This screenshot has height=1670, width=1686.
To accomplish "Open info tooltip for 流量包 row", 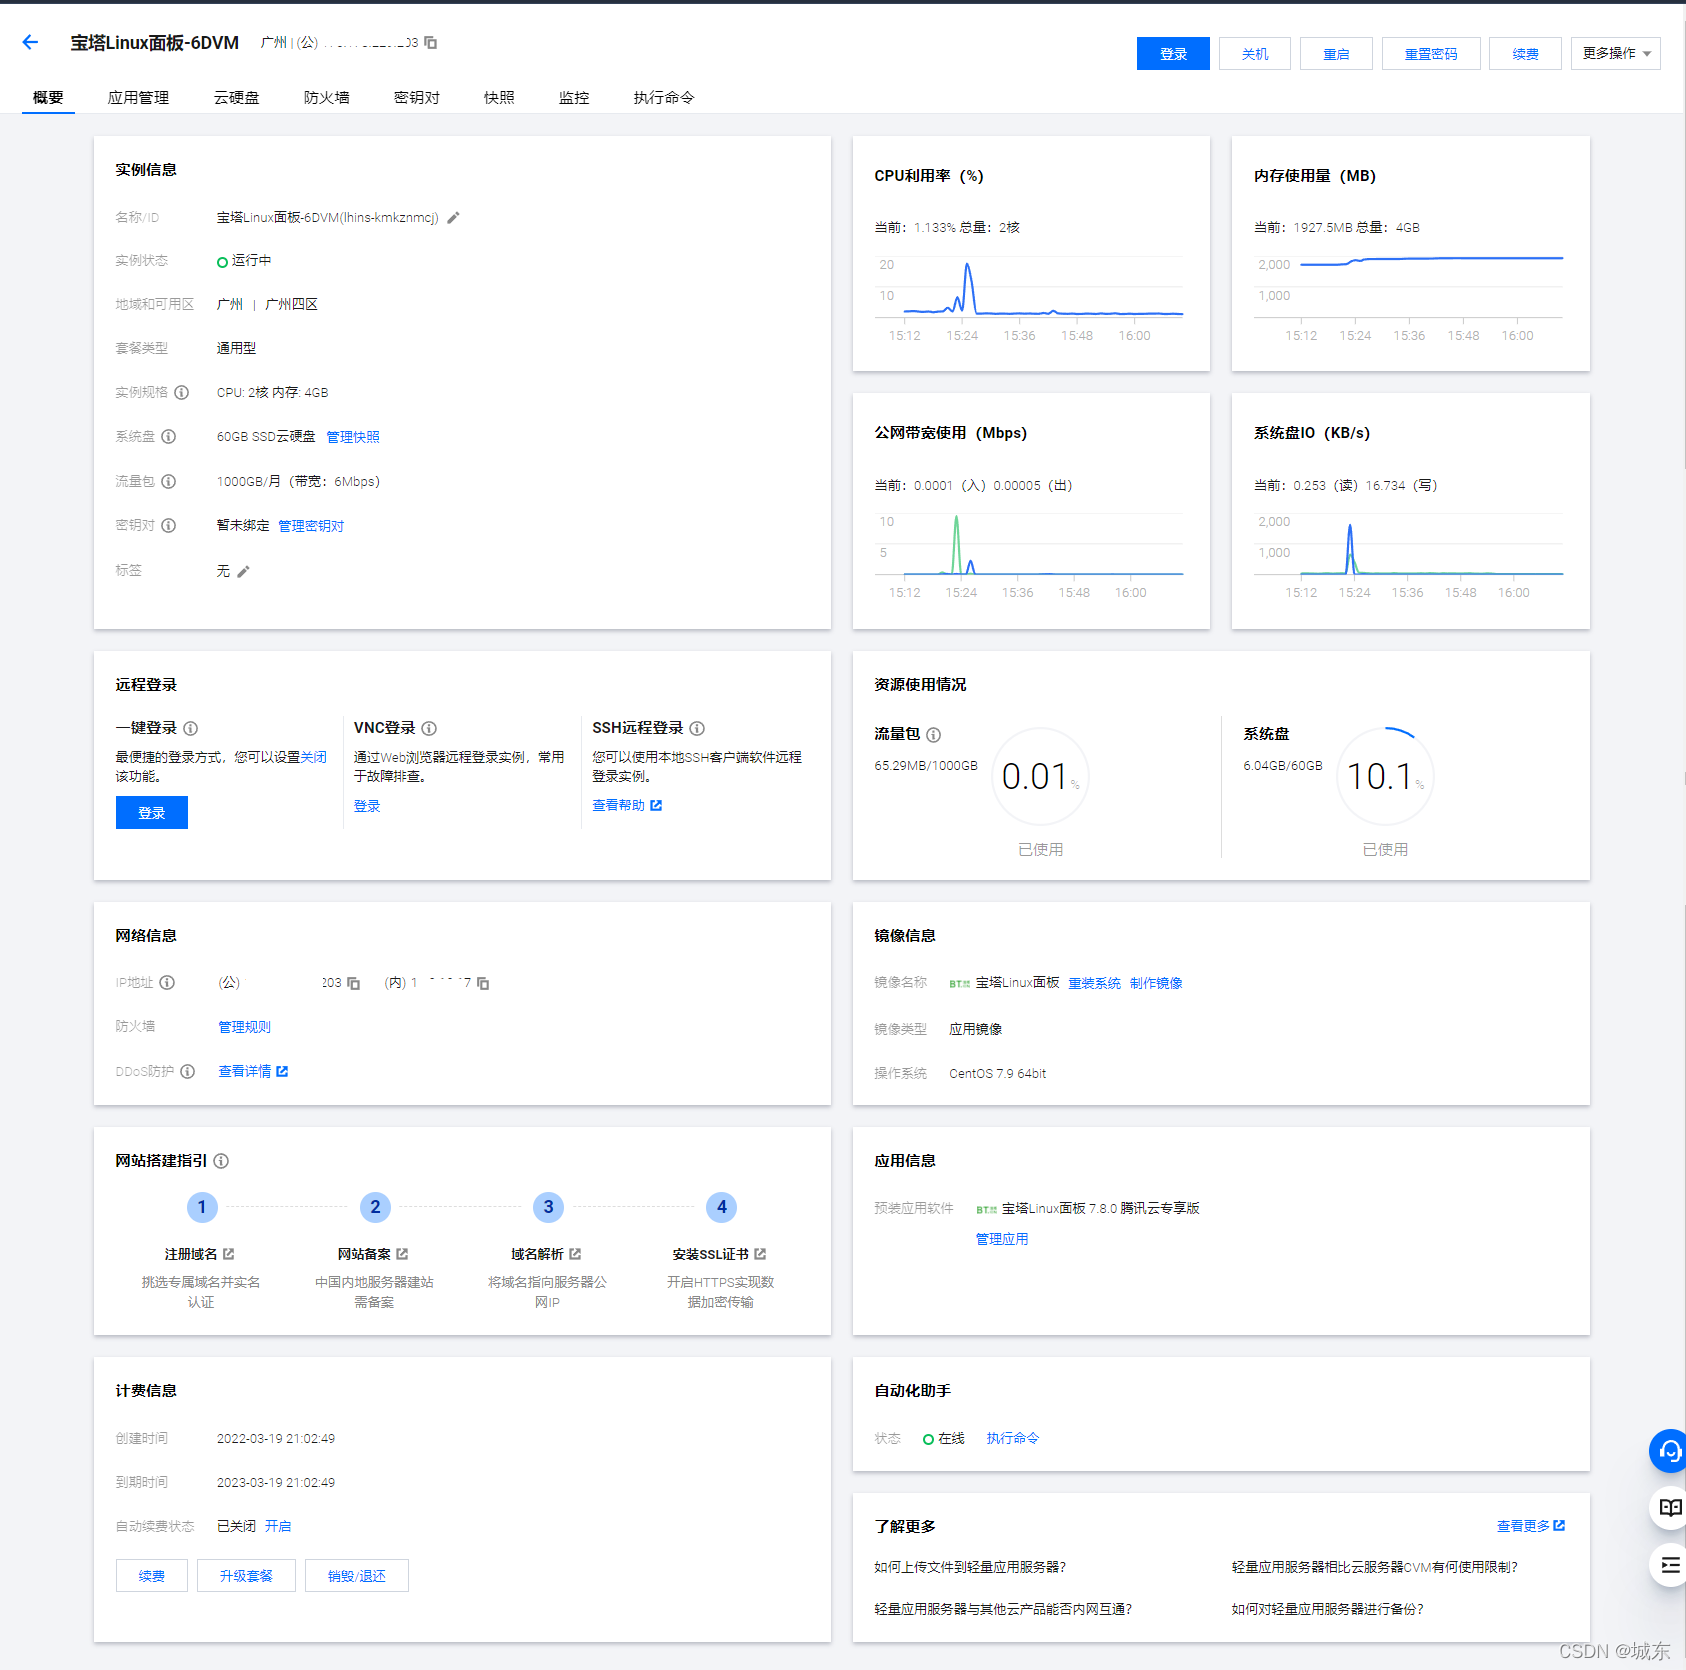I will click(168, 481).
